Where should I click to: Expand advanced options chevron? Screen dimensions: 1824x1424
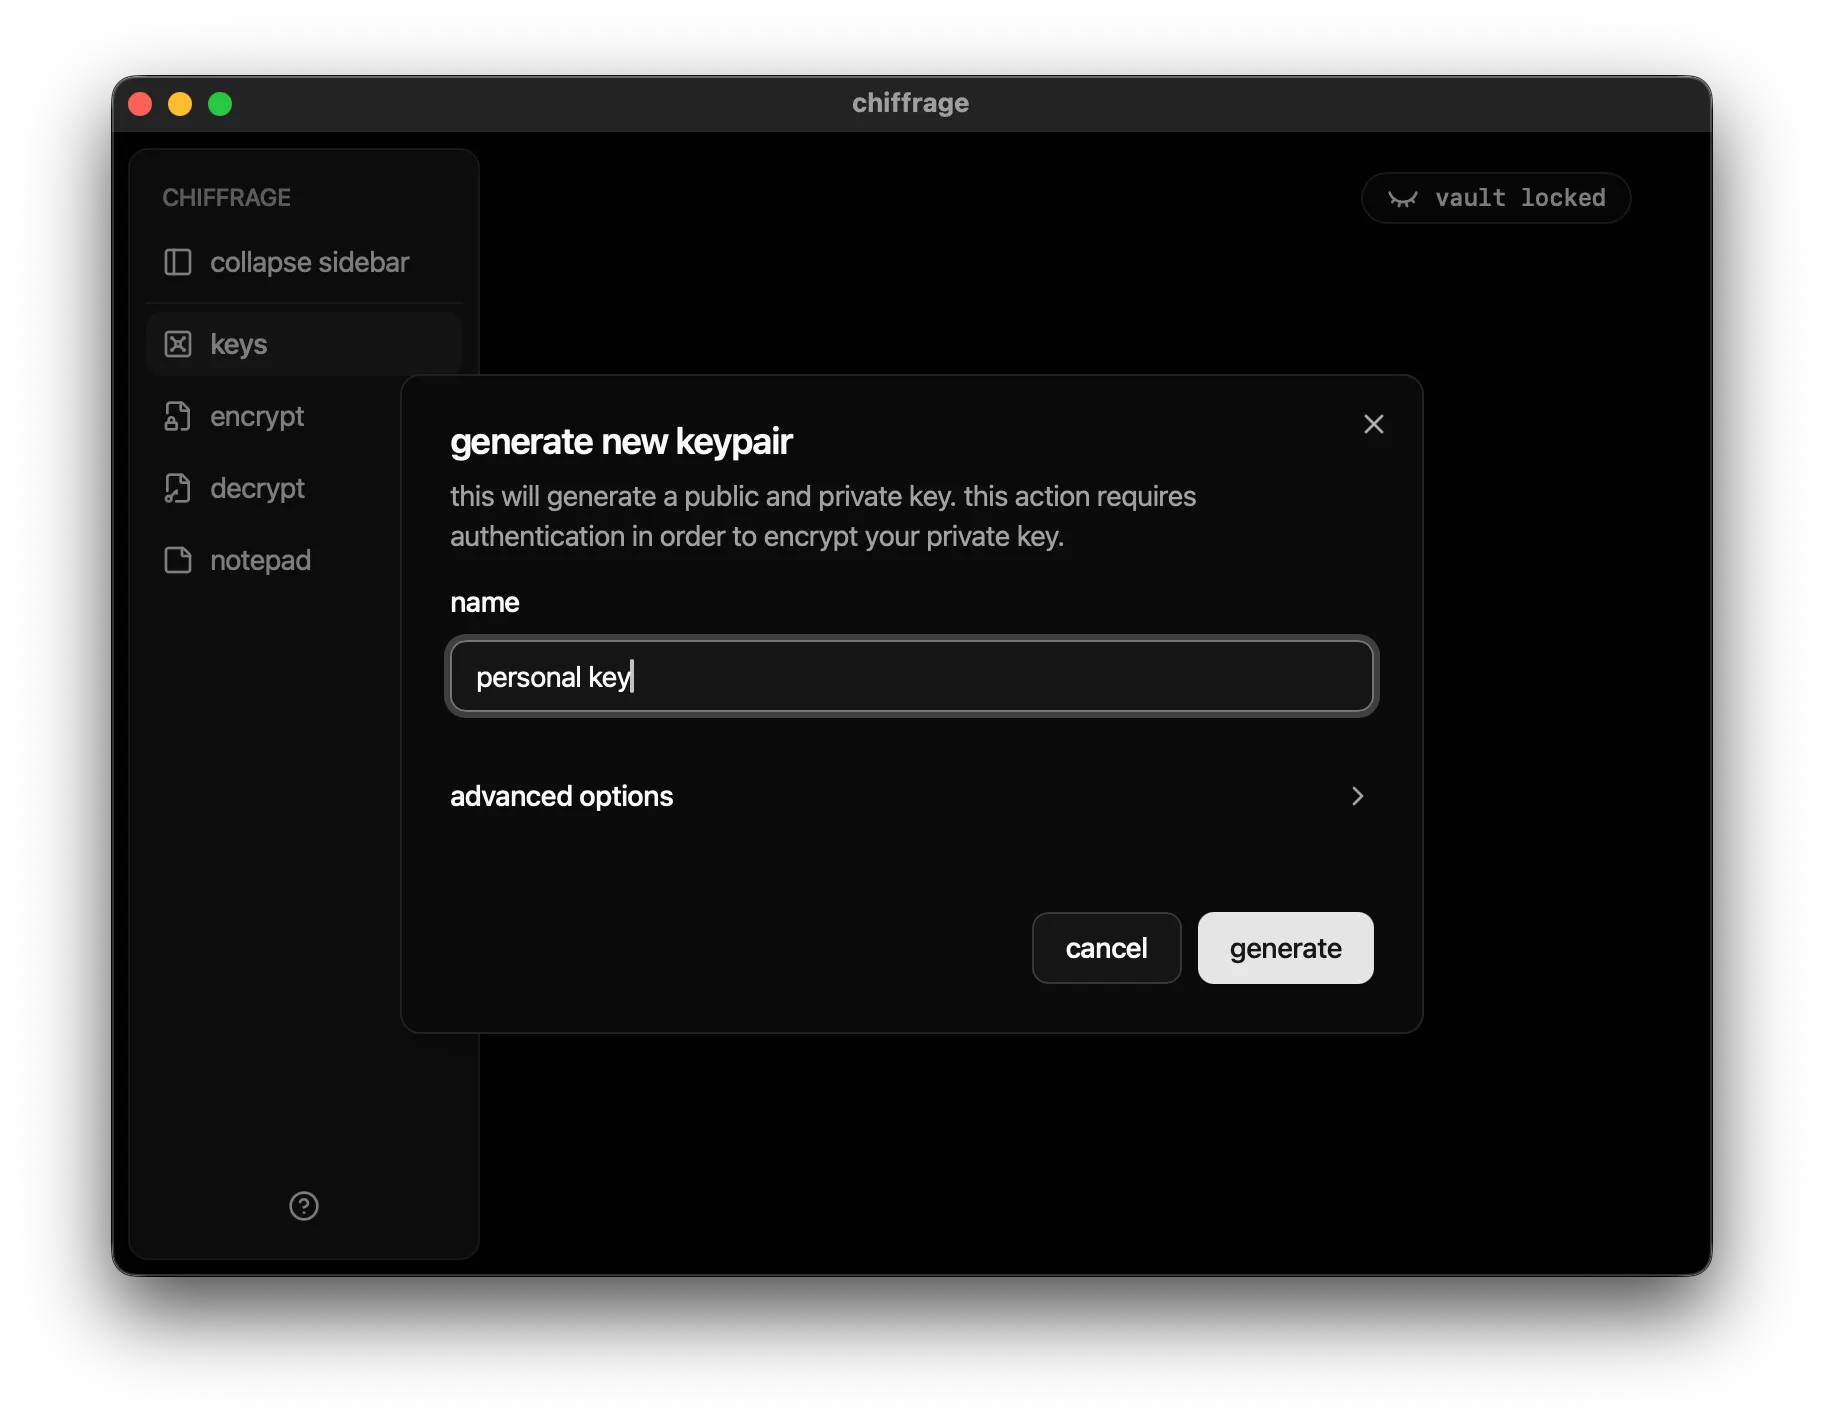[x=1357, y=796]
